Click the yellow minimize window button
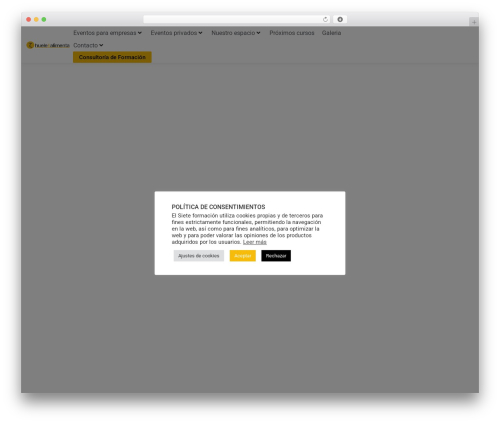 coord(36,20)
